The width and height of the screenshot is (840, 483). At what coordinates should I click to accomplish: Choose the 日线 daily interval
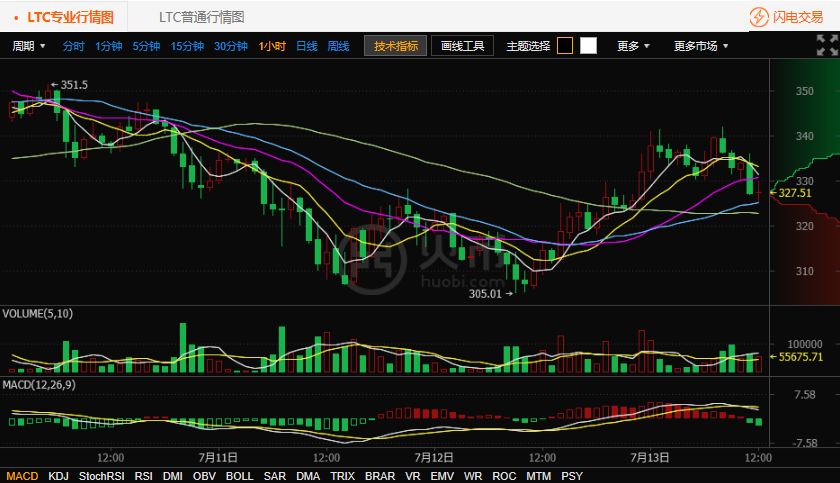(306, 46)
